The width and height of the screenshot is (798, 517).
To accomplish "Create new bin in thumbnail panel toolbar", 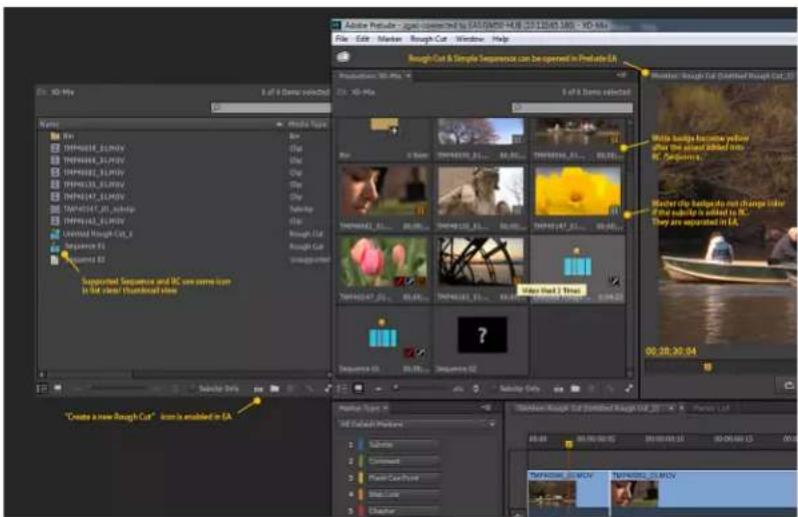I will [x=575, y=389].
